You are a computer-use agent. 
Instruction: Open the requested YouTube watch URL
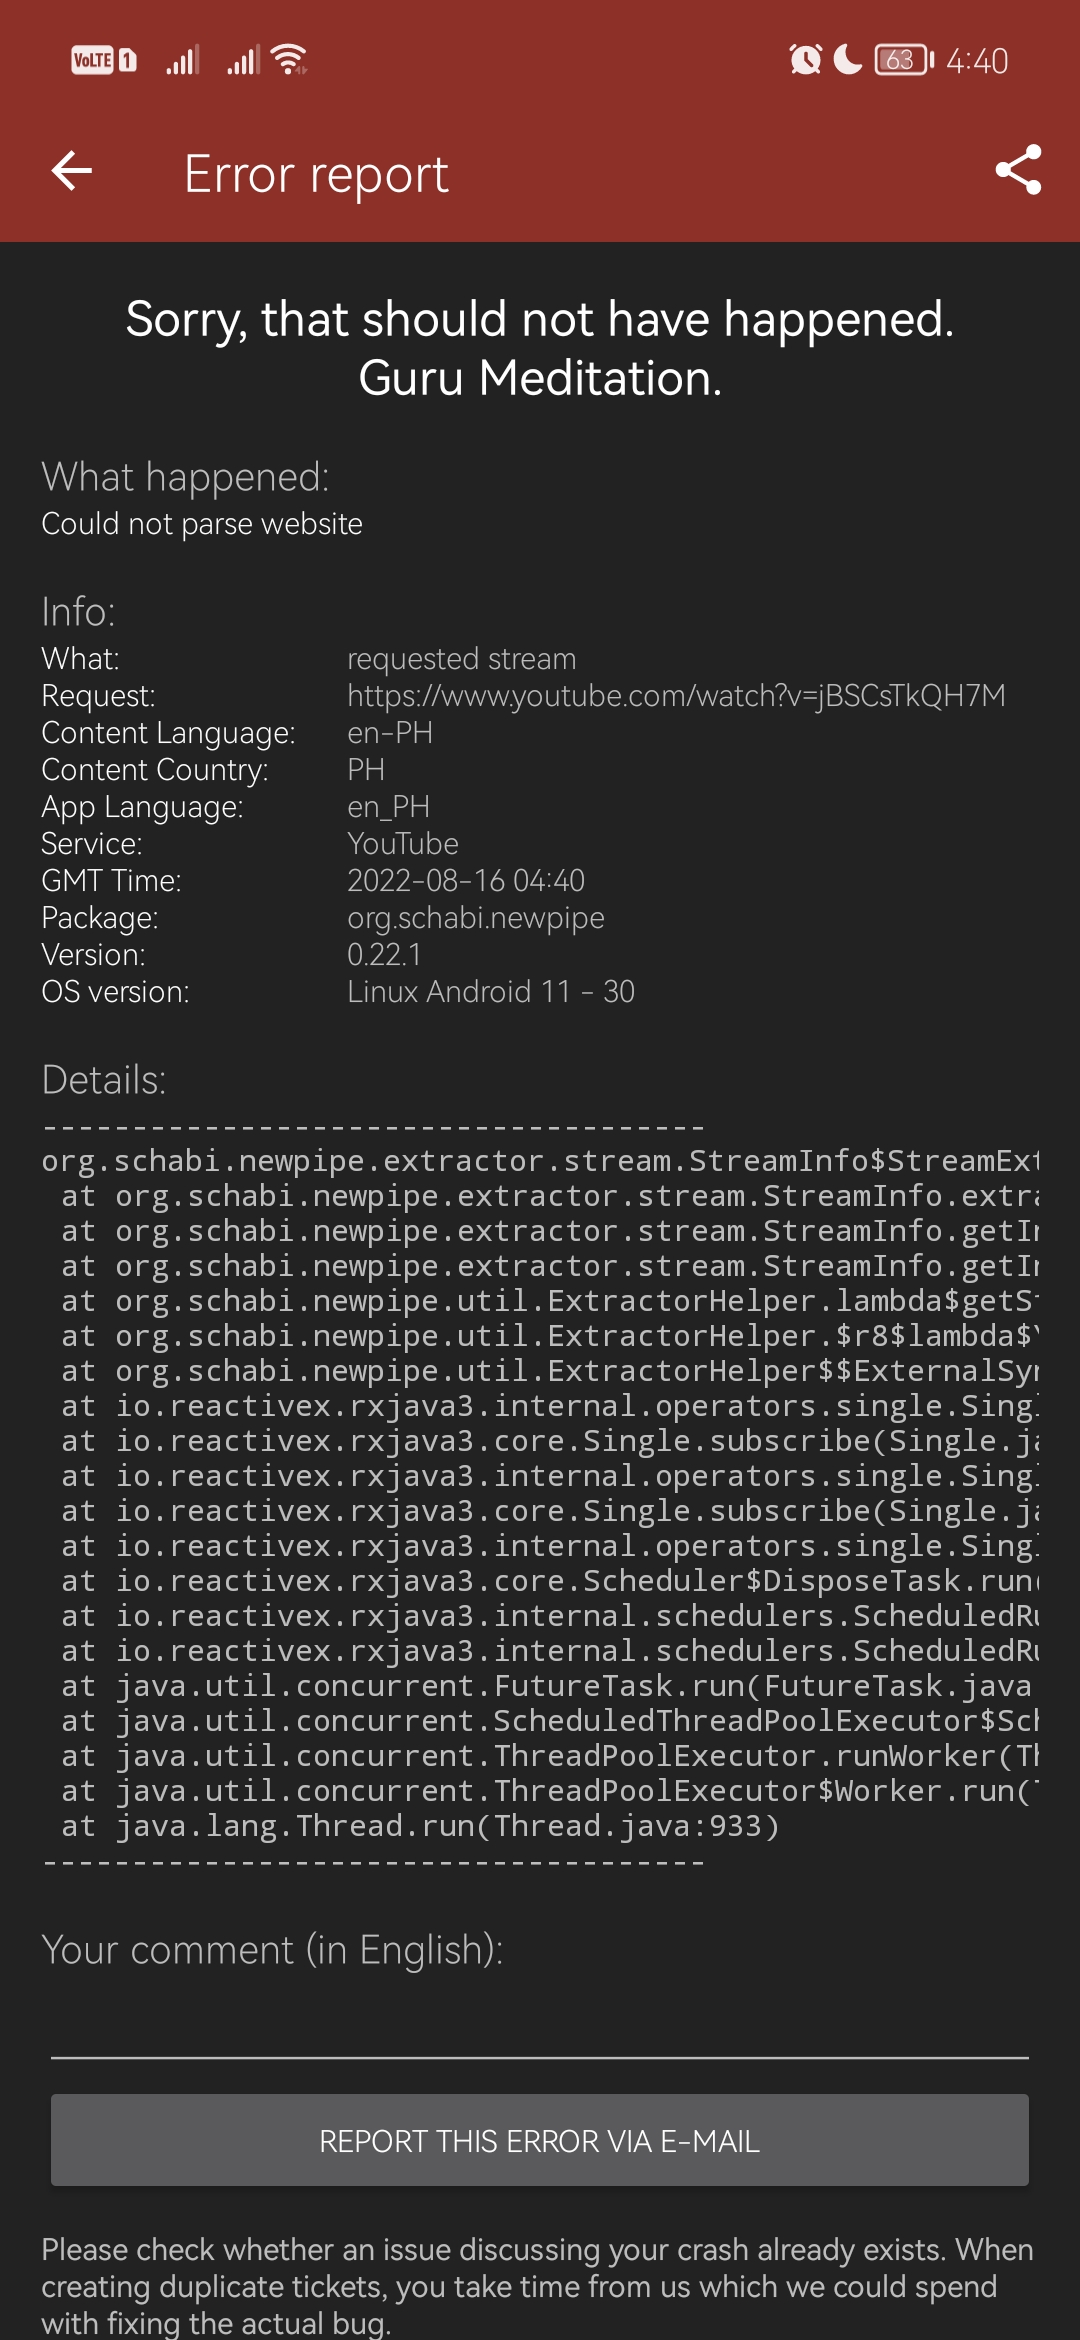pos(677,695)
